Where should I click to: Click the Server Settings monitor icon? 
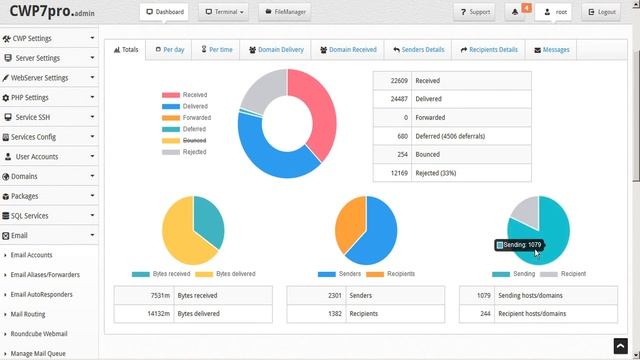[8, 58]
